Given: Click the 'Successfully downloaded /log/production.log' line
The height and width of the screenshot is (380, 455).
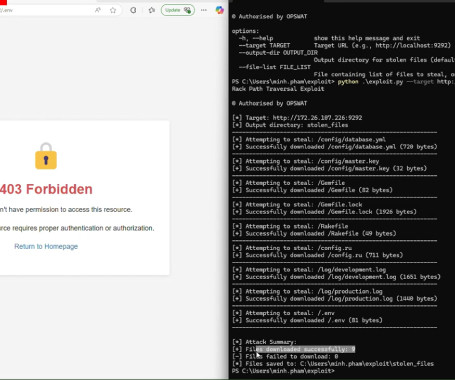Looking at the screenshot, I should [x=335, y=298].
